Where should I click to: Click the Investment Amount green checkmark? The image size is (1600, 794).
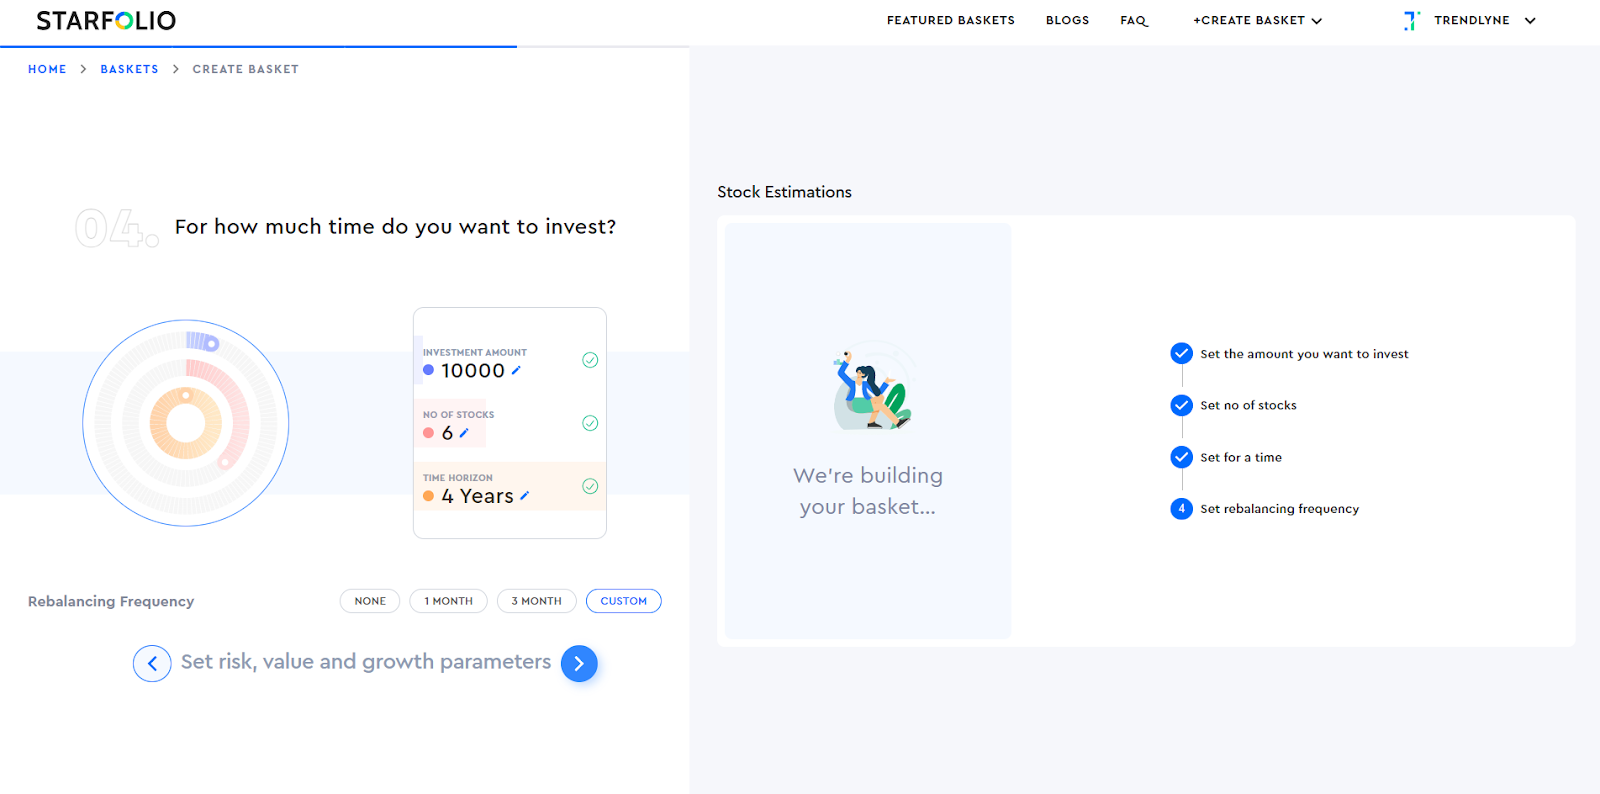click(x=590, y=360)
